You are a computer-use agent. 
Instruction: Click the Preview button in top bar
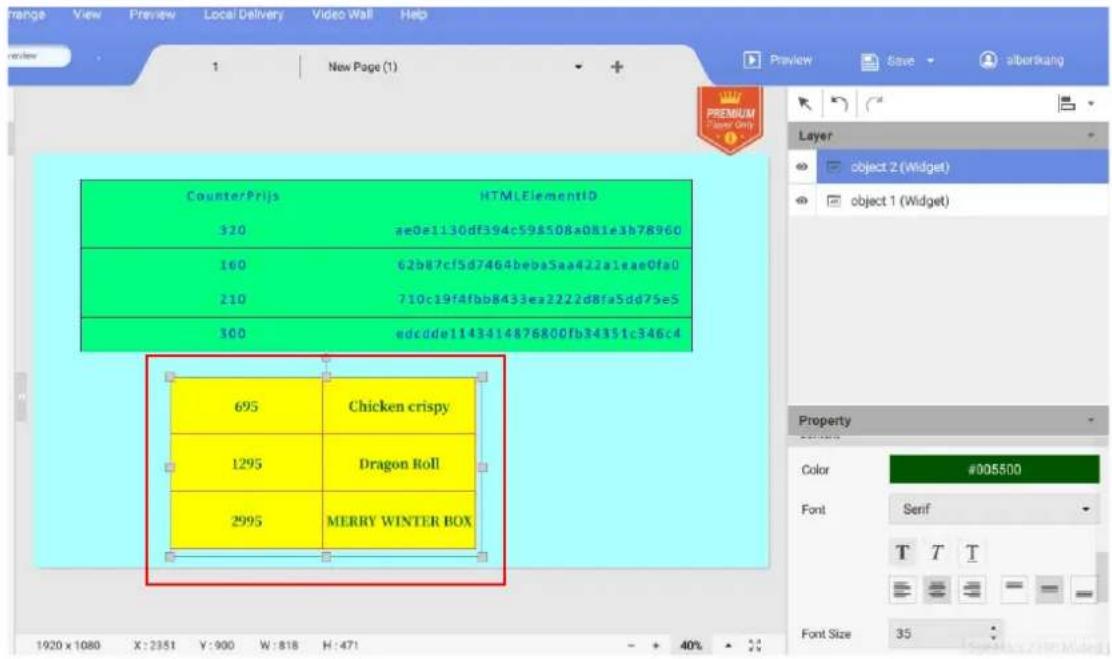tap(778, 60)
